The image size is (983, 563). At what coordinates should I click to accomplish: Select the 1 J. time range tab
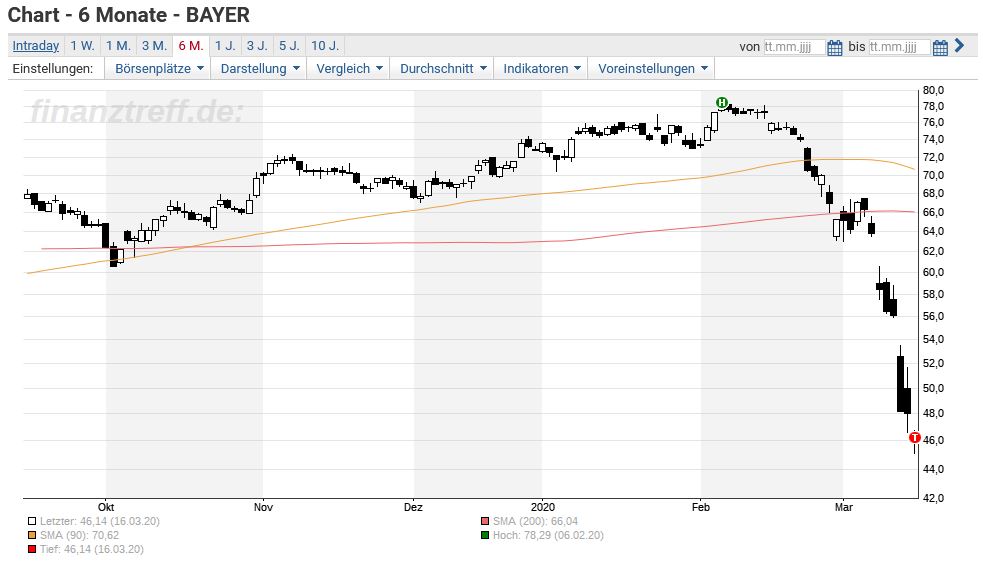[x=225, y=46]
